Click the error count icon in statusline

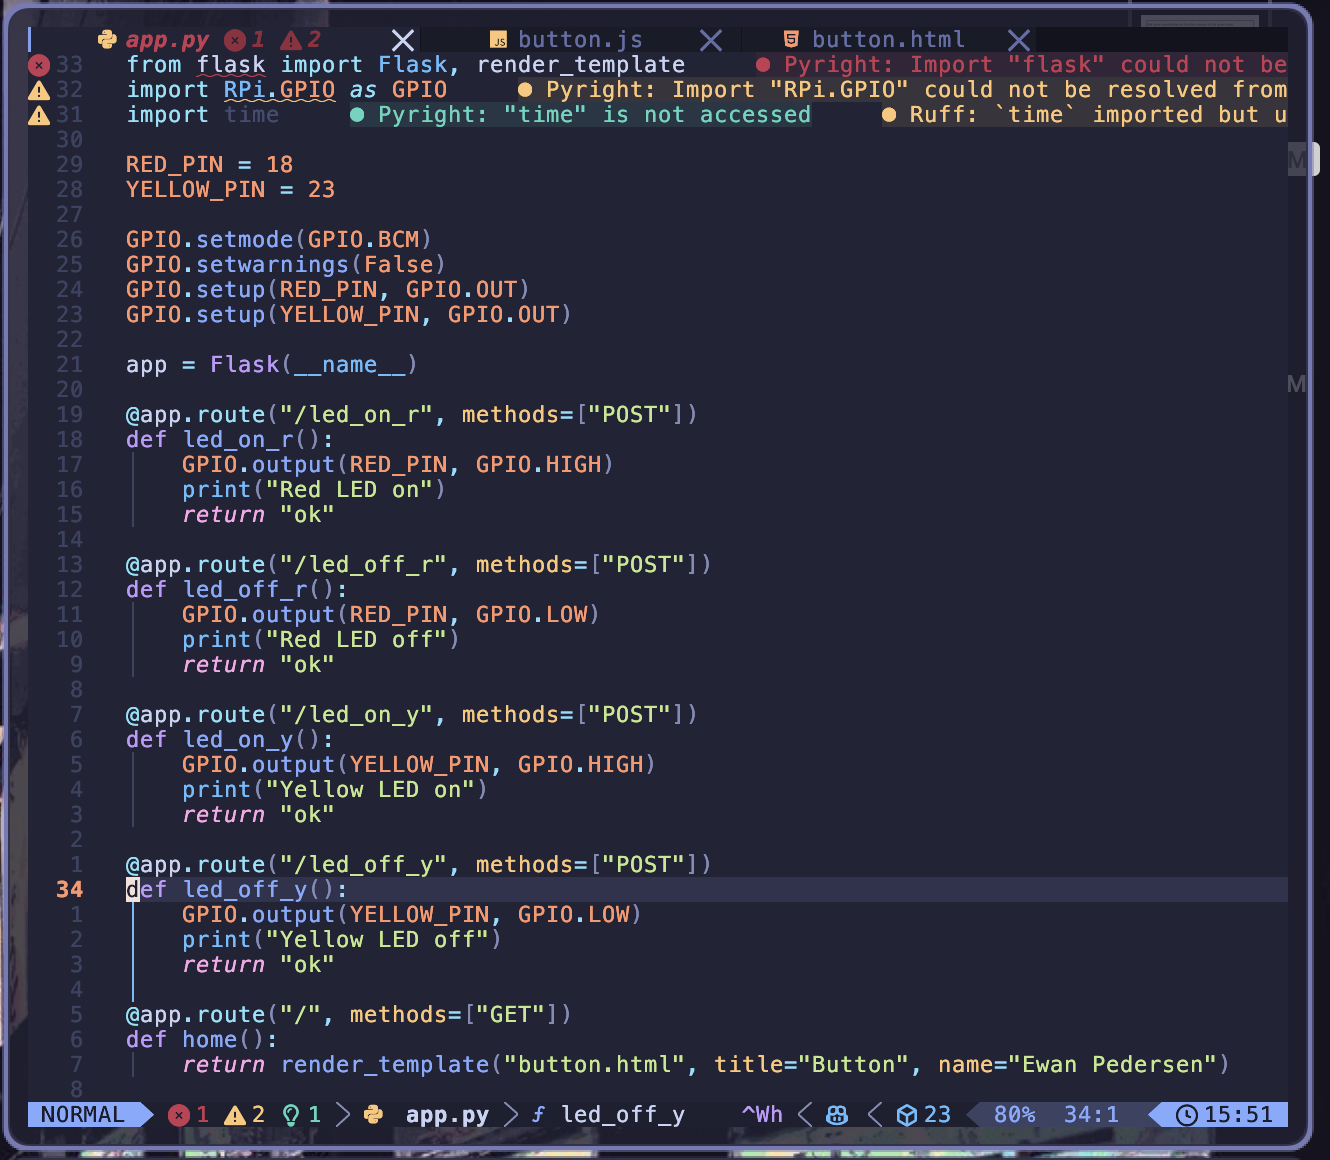point(179,1115)
